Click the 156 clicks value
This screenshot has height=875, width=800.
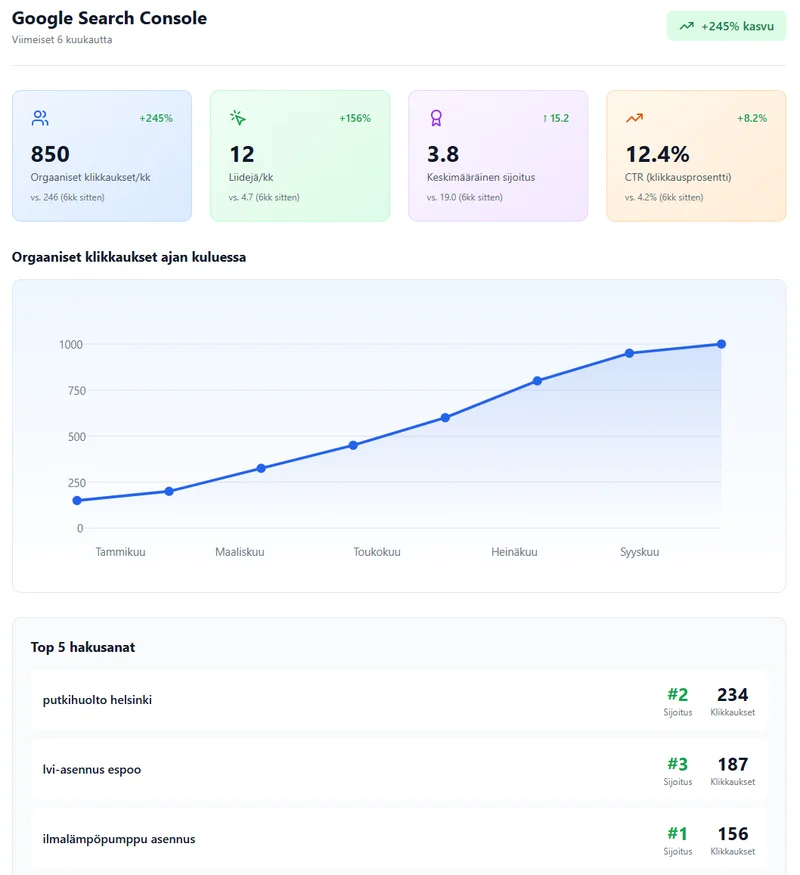(732, 834)
